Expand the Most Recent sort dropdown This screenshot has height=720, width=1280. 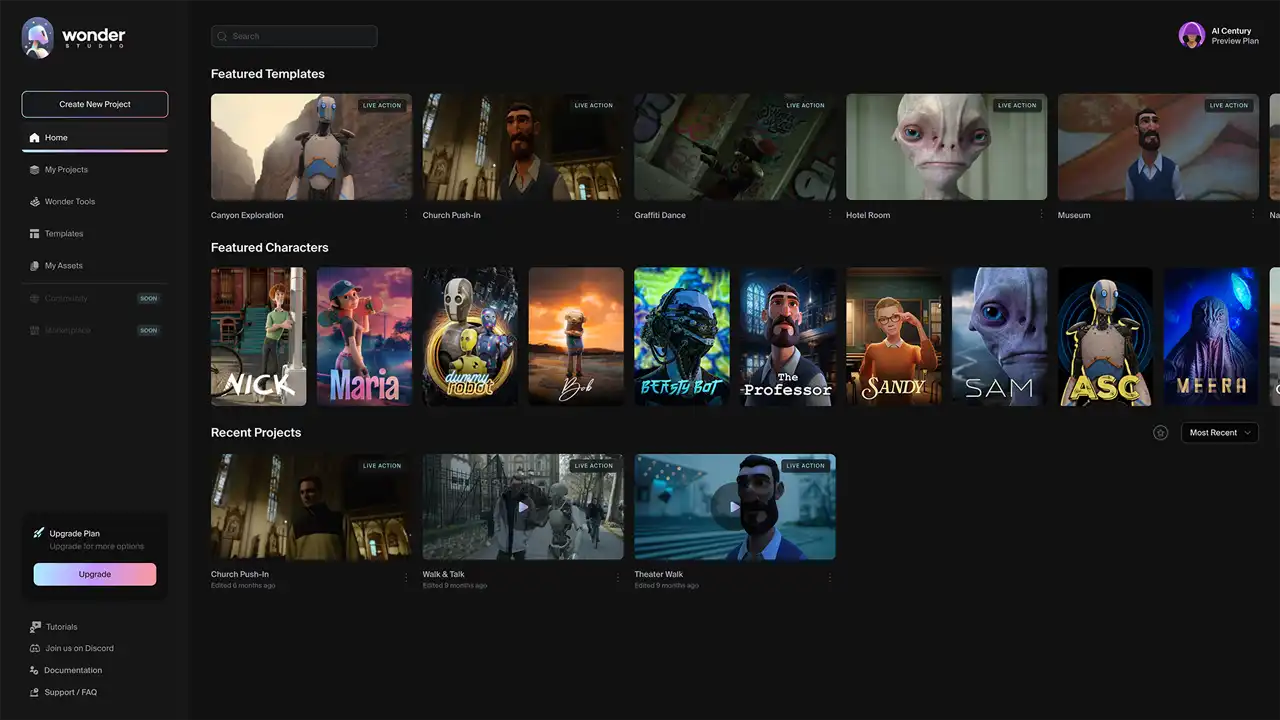[1219, 433]
